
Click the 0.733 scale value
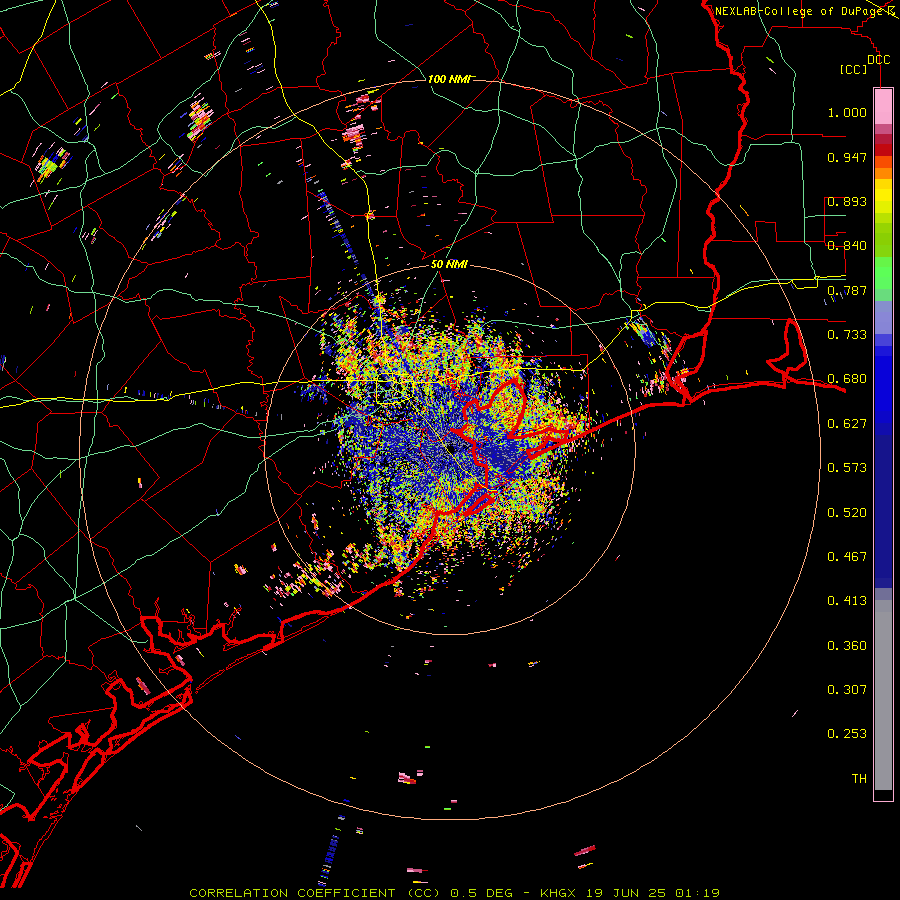click(x=847, y=335)
